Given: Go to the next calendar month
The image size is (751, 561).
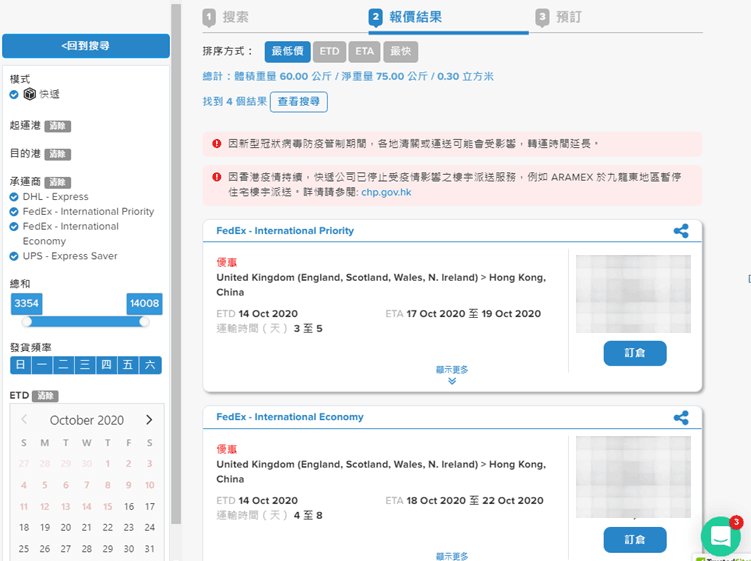Looking at the screenshot, I should coord(149,420).
